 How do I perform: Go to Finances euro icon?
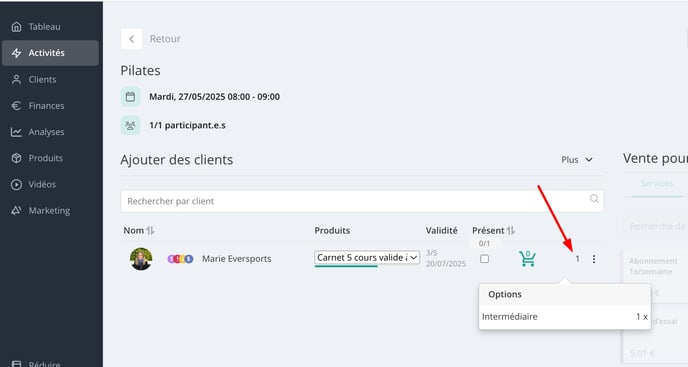click(16, 106)
